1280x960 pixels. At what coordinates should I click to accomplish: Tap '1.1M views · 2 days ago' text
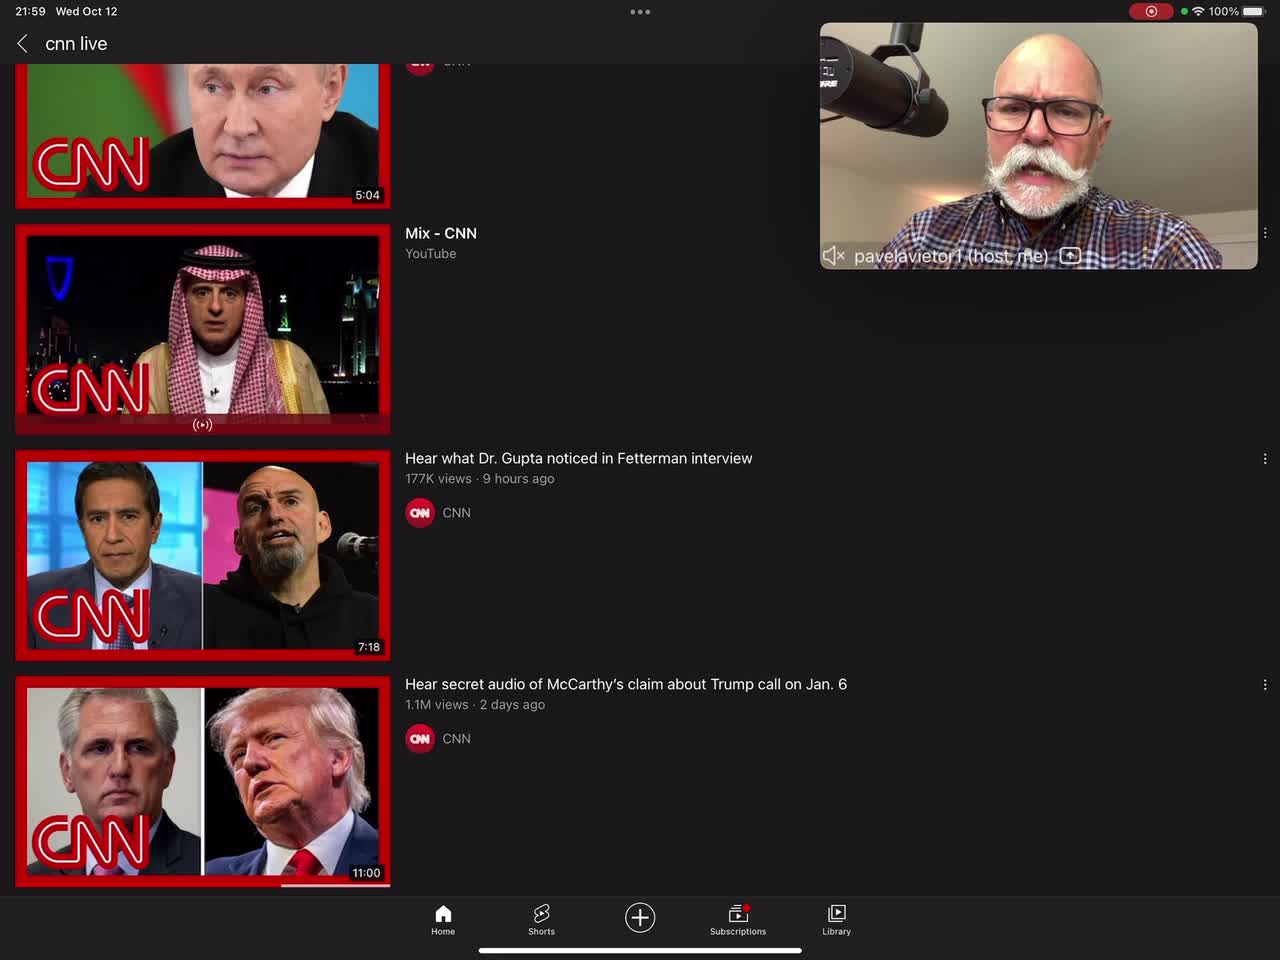tap(475, 705)
